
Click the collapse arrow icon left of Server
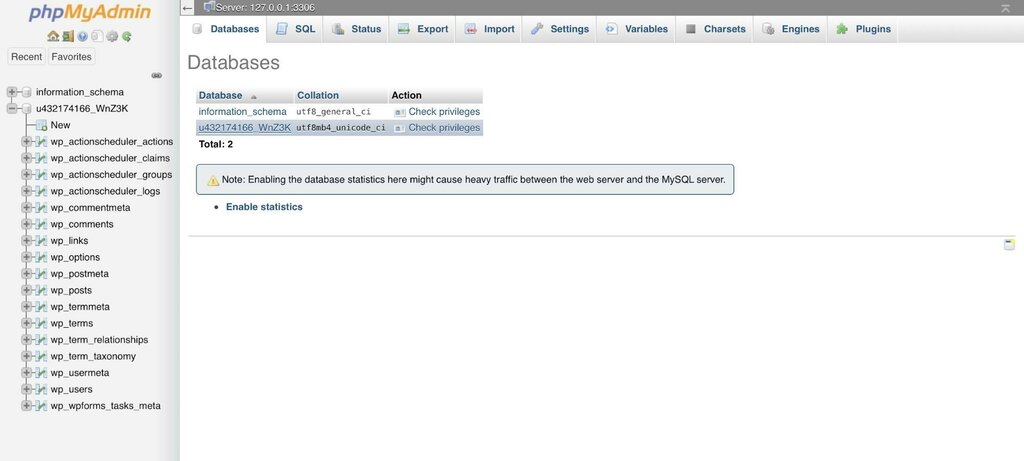[188, 8]
